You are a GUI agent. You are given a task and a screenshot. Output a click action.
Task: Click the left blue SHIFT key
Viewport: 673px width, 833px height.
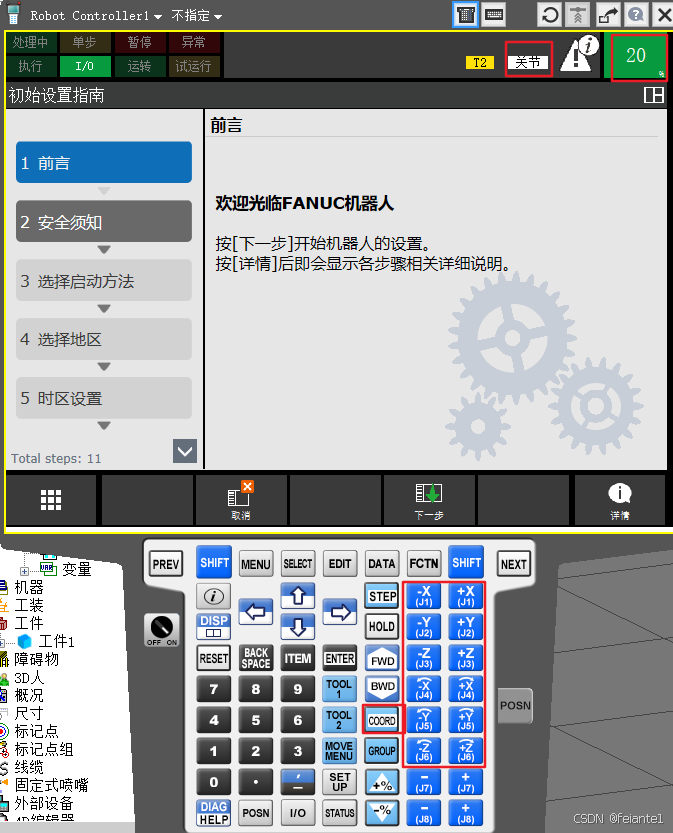pyautogui.click(x=214, y=563)
